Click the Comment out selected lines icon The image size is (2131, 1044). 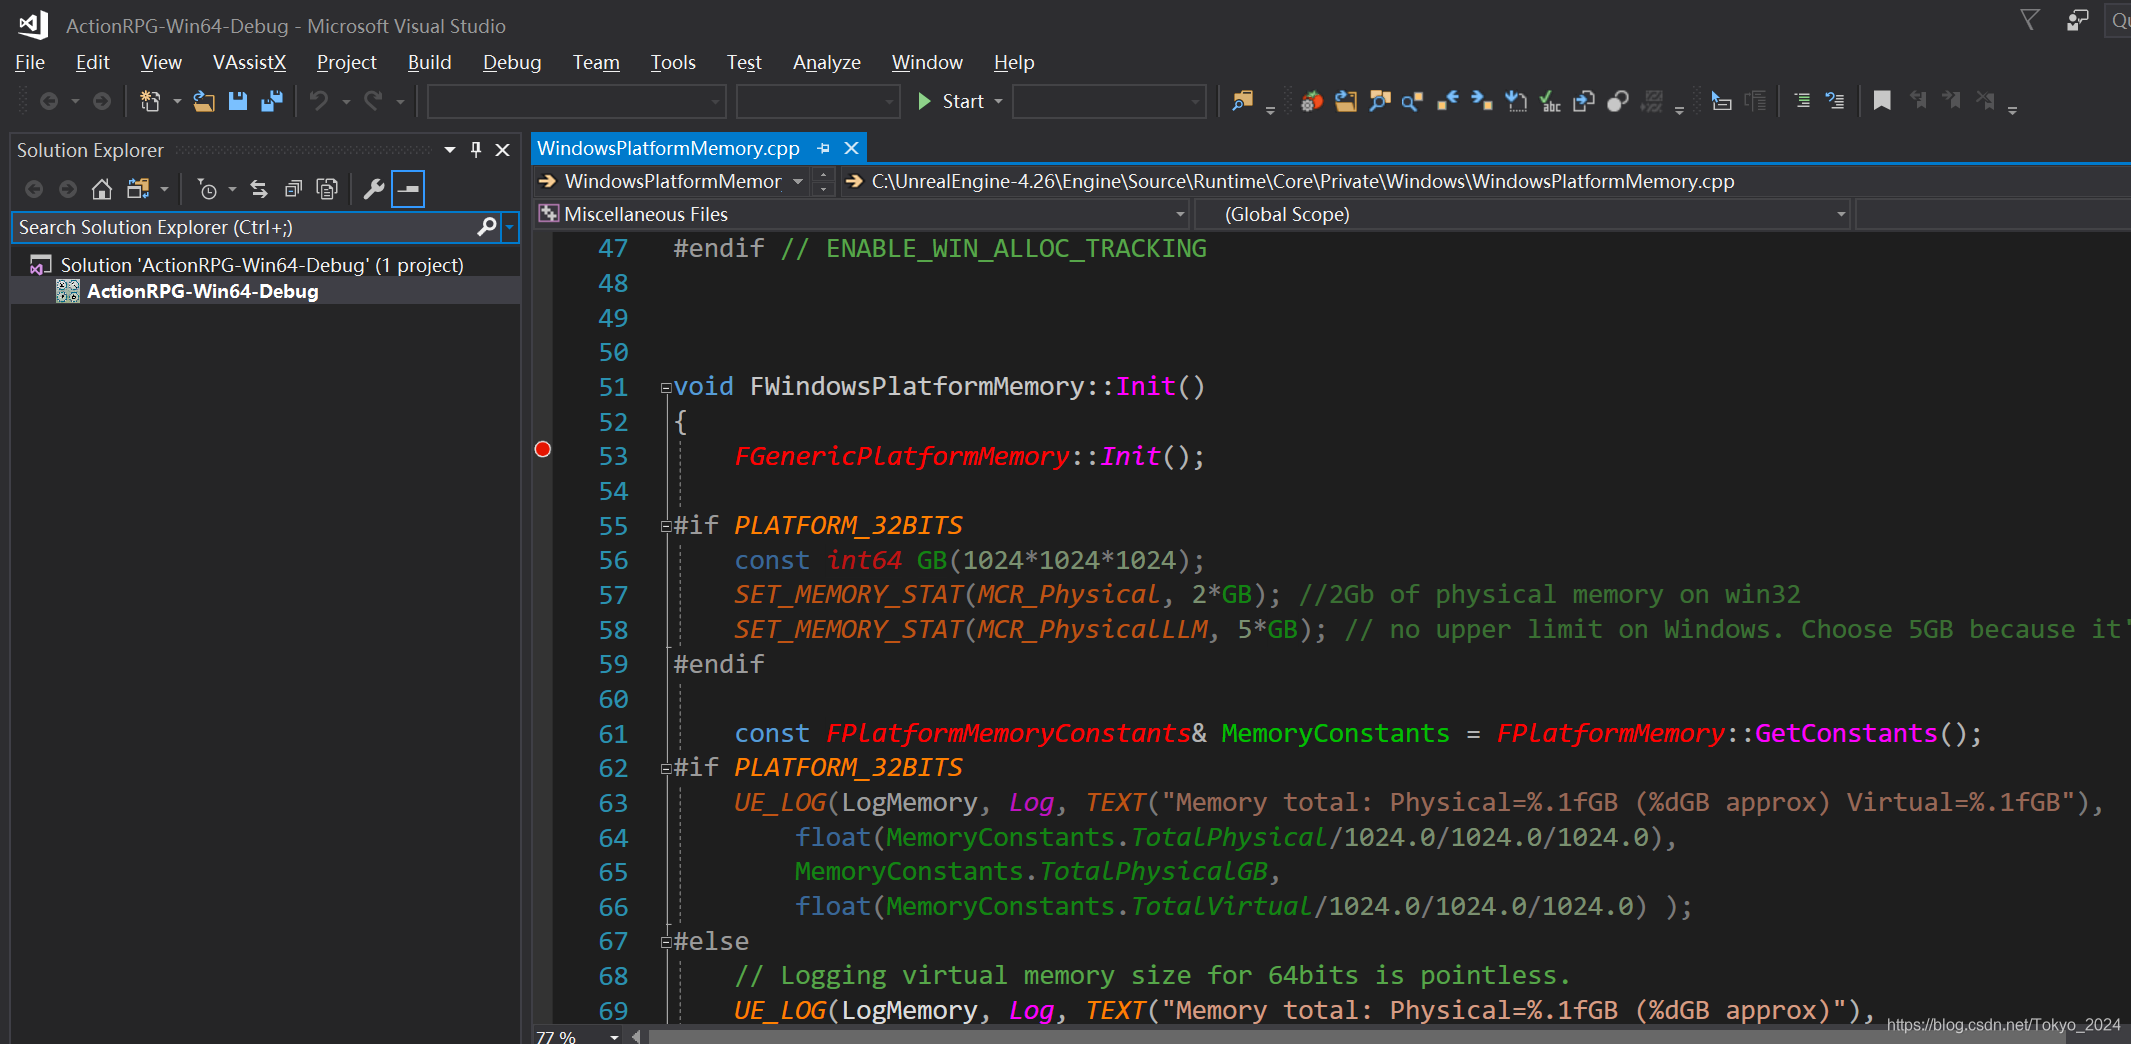pos(1802,101)
